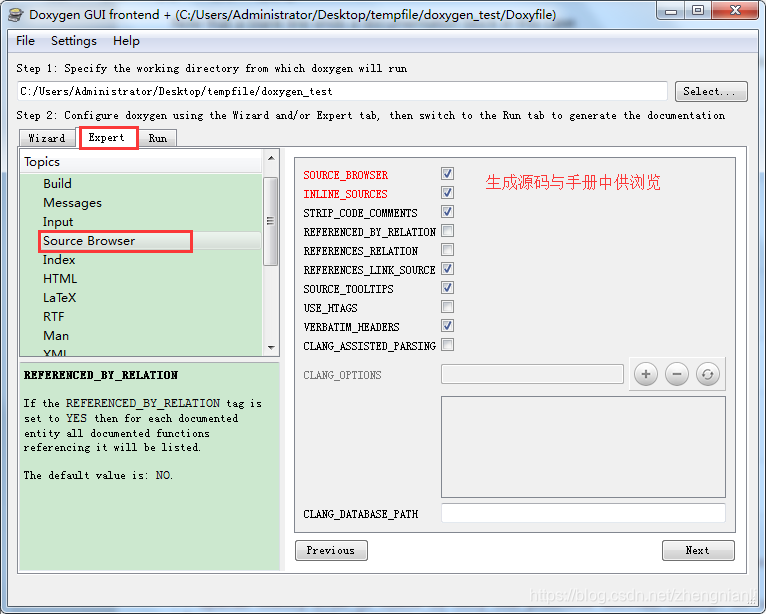The width and height of the screenshot is (766, 614).
Task: Click the CLANG_OPTIONS text input field
Action: pos(532,374)
